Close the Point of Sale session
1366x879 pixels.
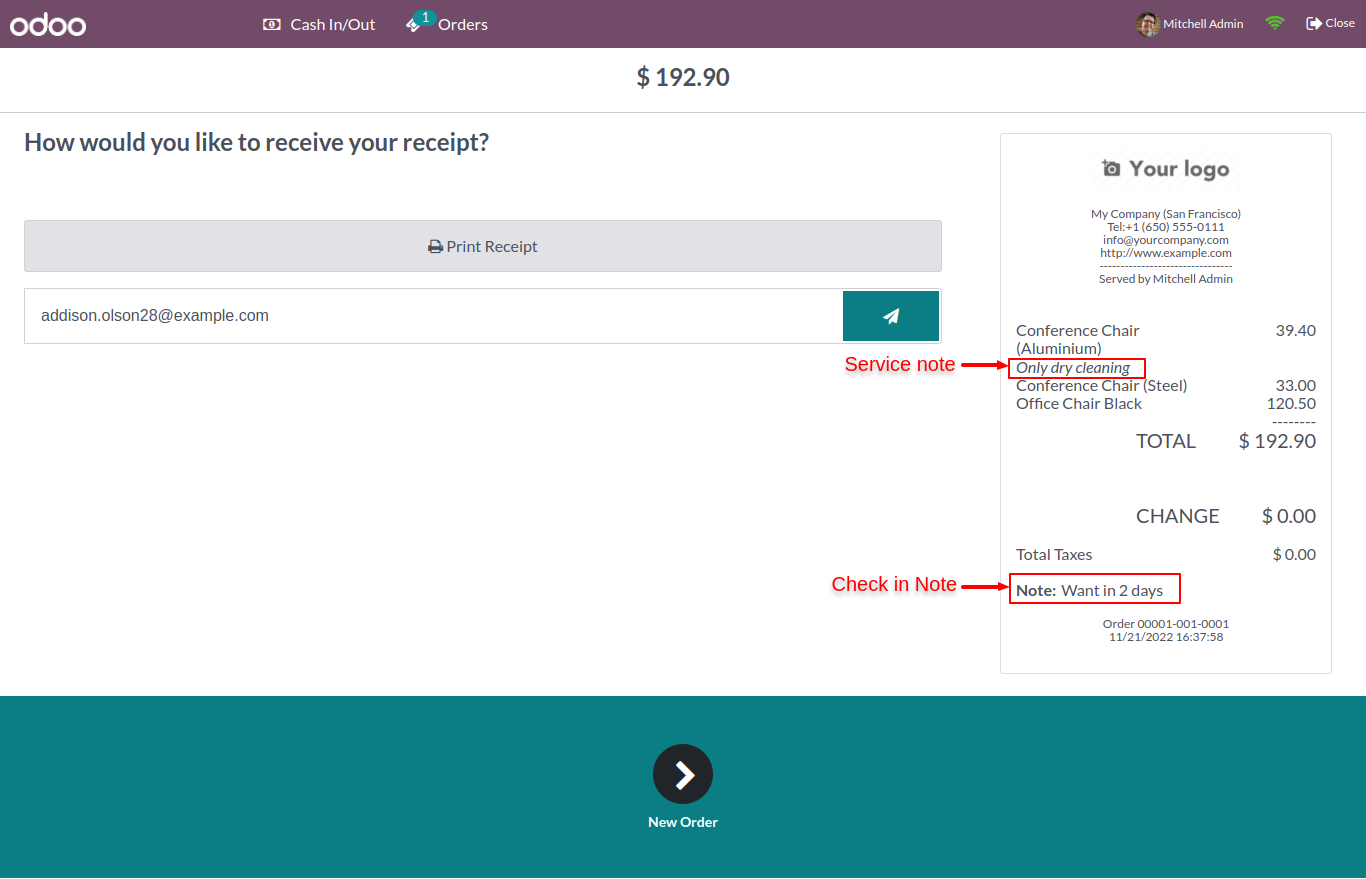[1330, 23]
